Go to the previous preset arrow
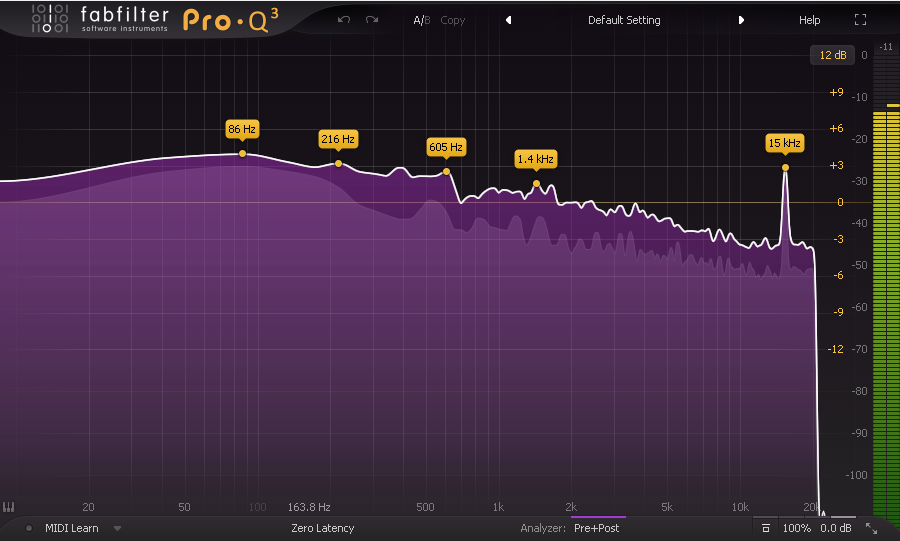 pos(508,20)
